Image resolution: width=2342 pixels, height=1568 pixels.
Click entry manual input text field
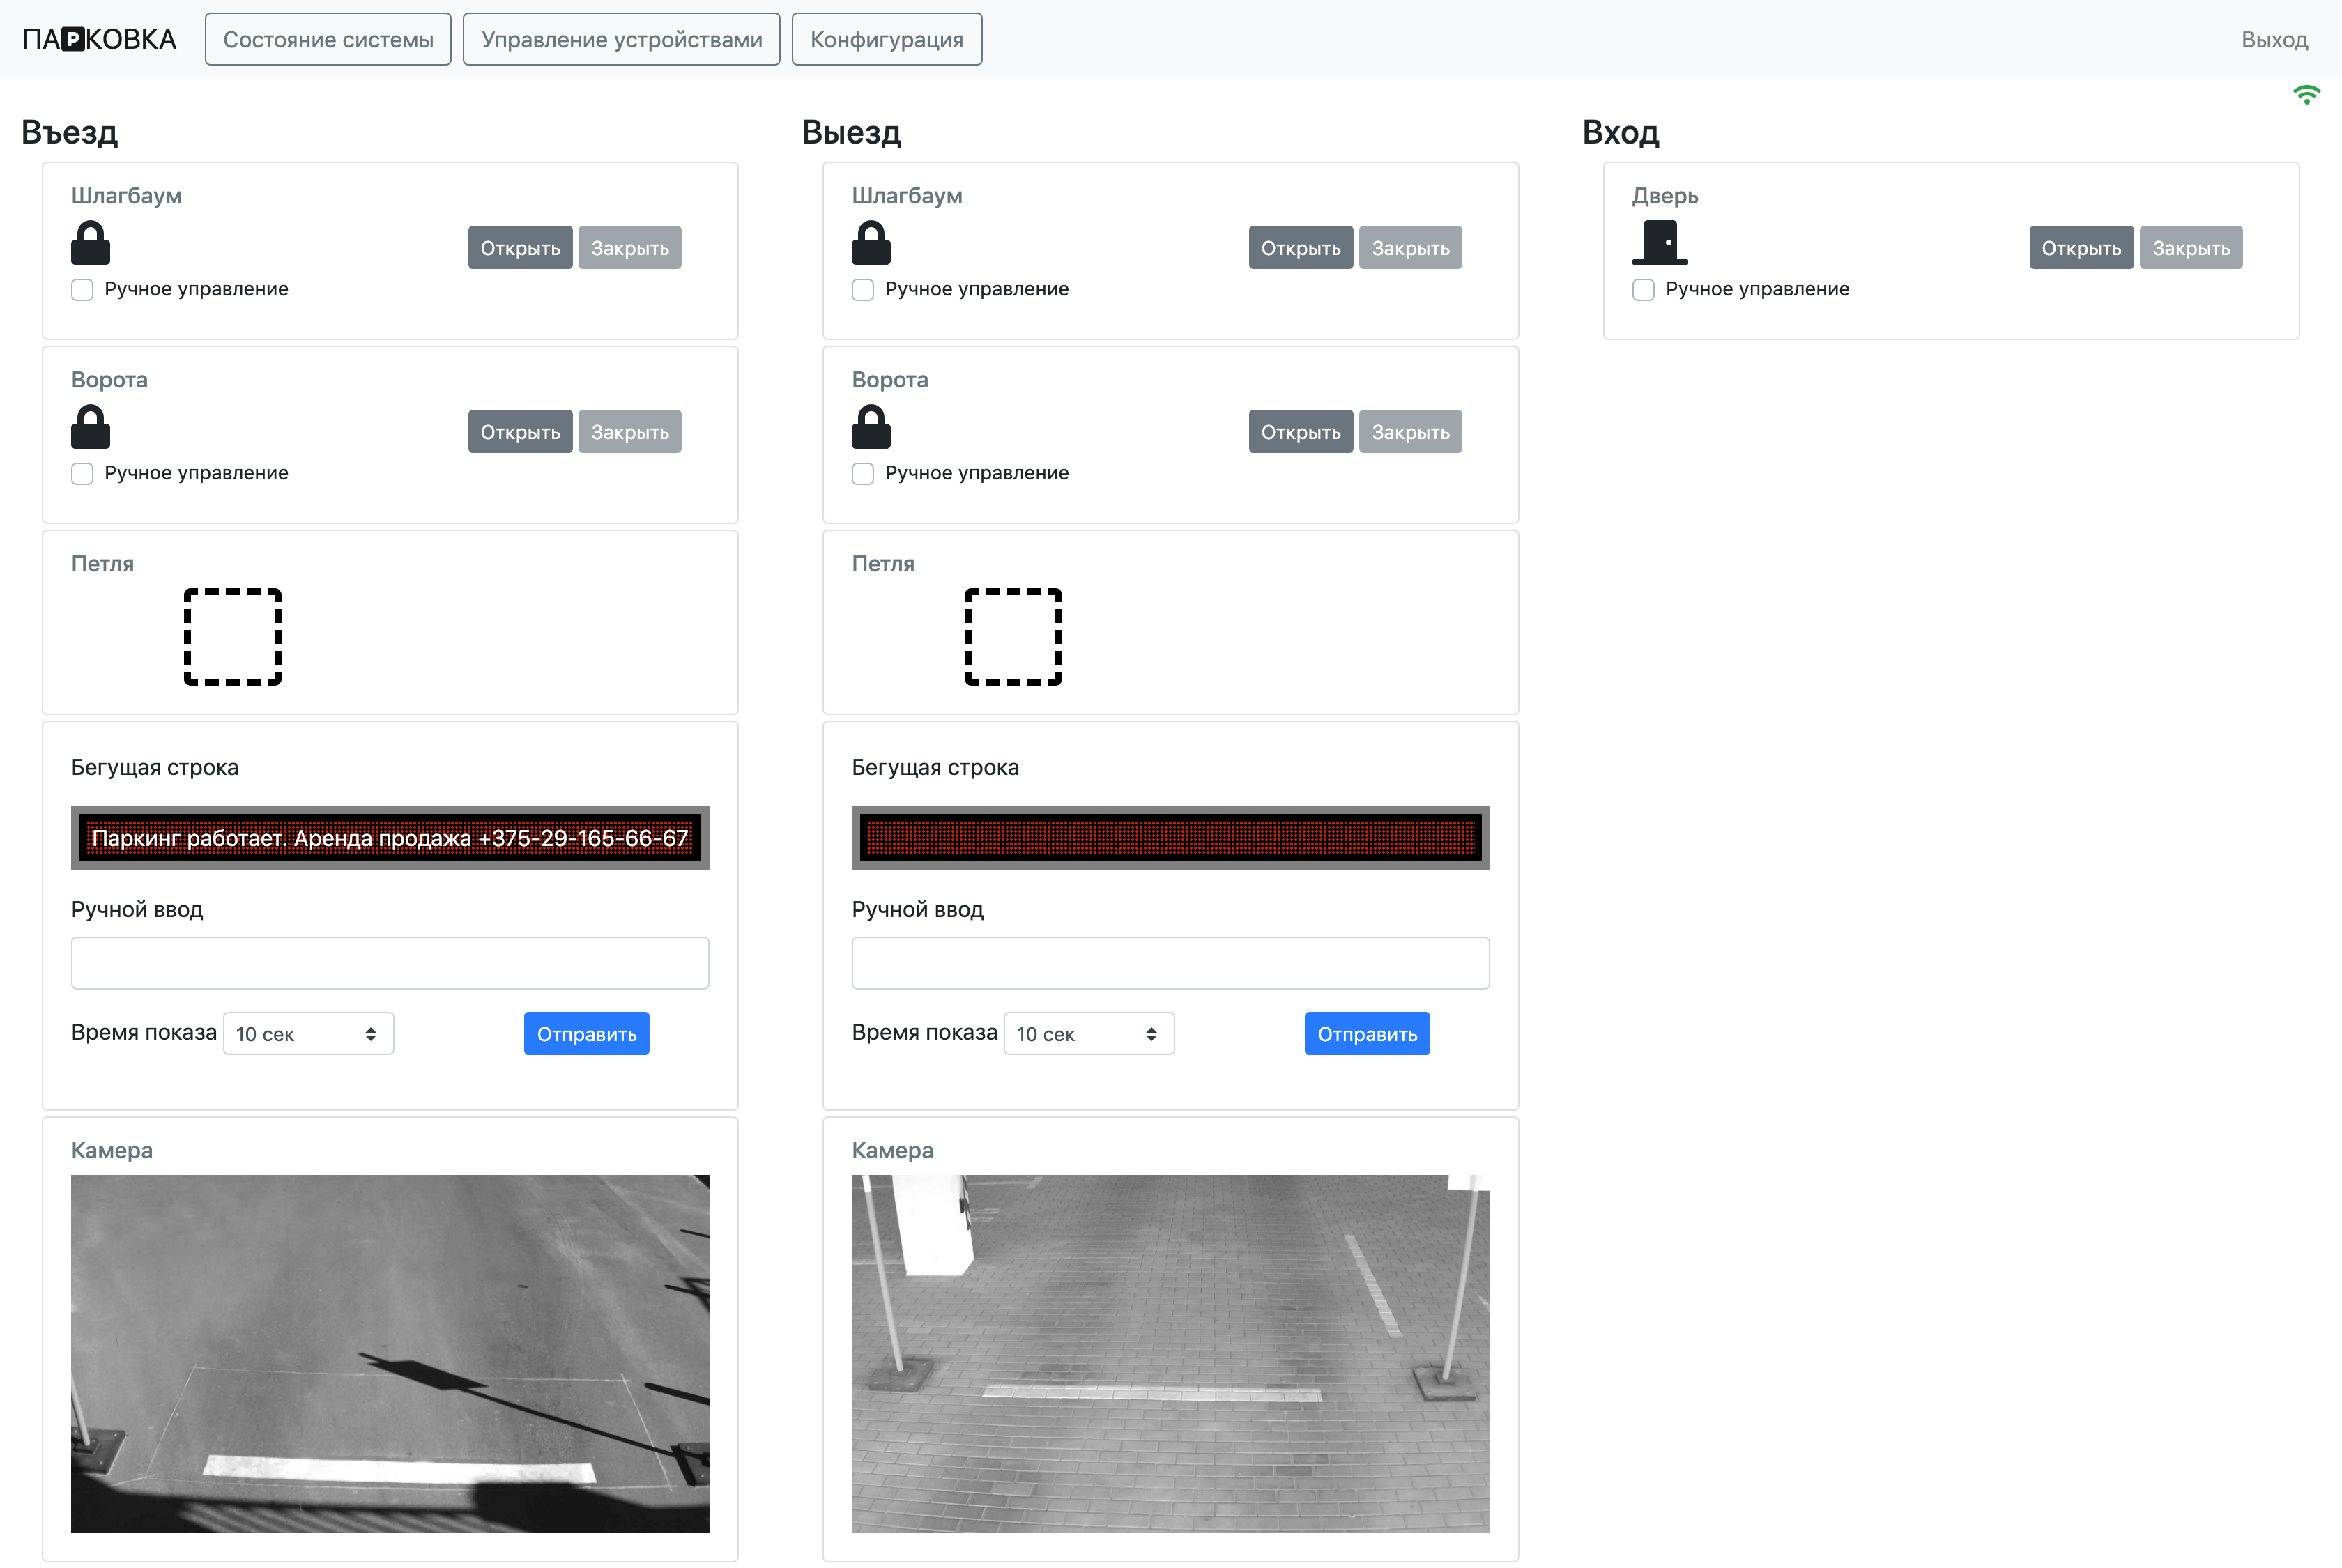coord(390,963)
